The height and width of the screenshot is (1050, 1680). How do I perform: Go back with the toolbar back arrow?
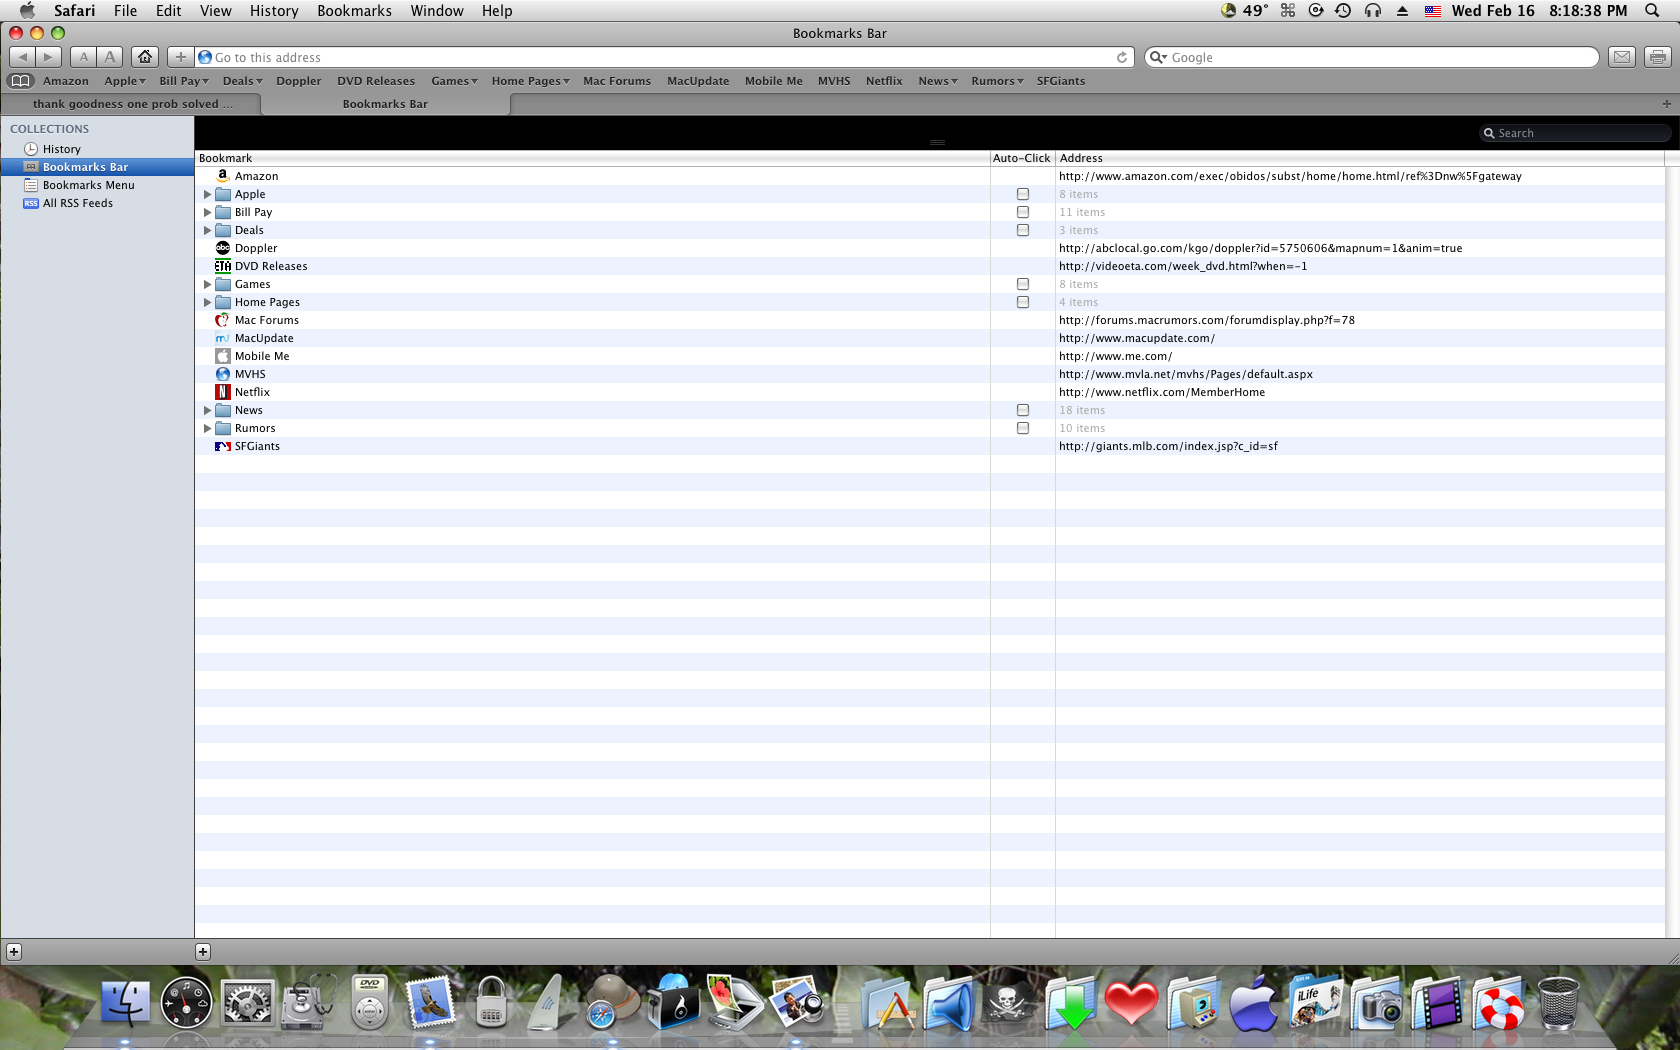tap(22, 57)
